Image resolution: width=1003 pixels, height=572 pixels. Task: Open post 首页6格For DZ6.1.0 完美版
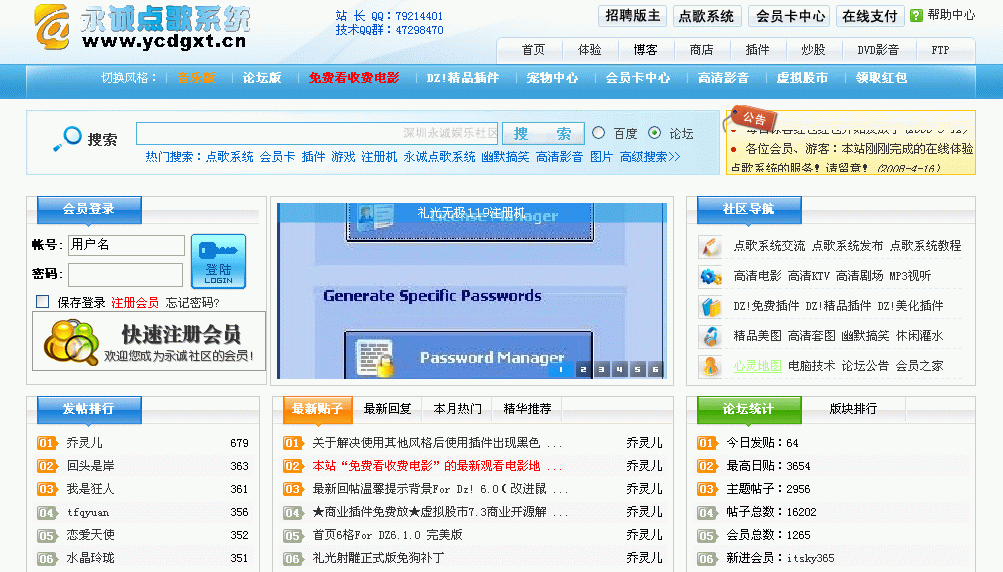point(387,535)
